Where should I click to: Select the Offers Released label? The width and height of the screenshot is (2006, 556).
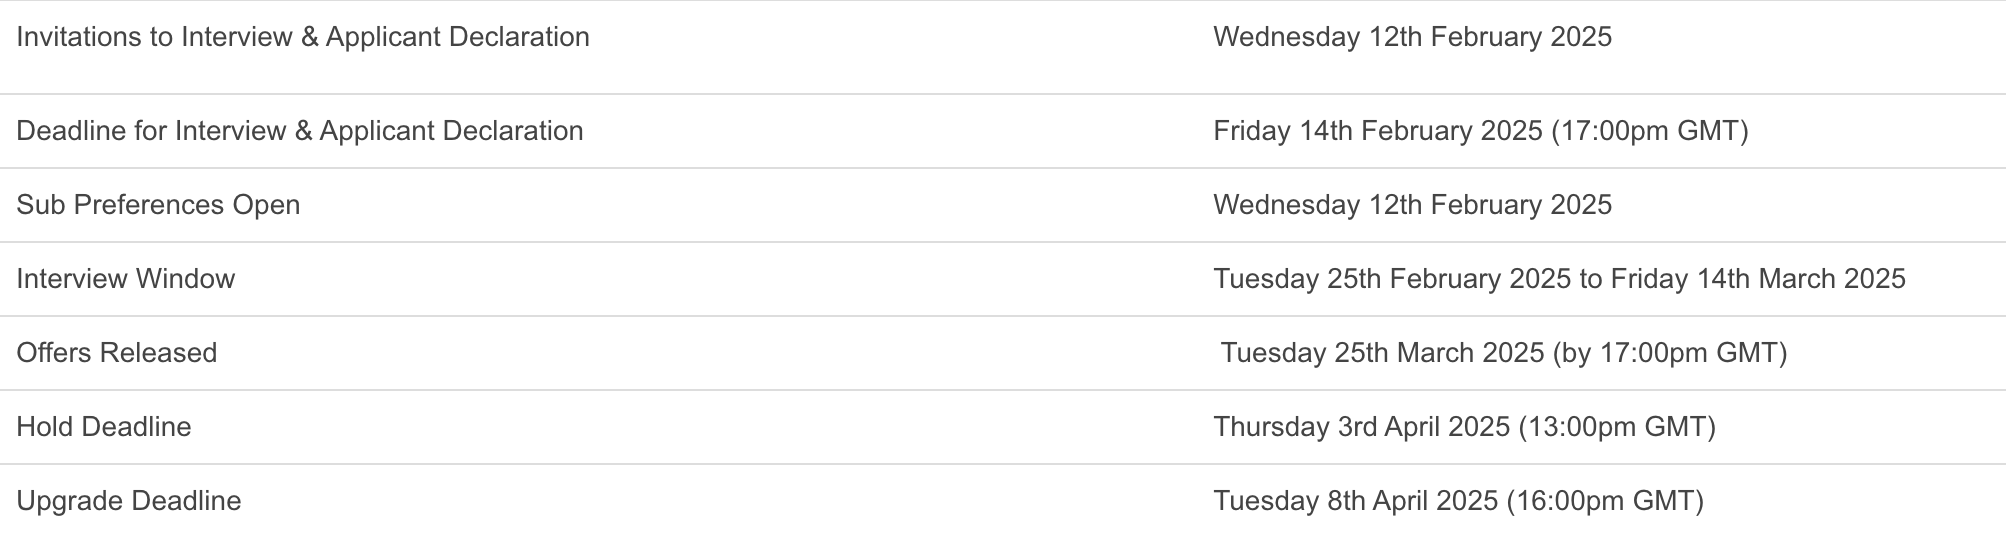click(117, 353)
